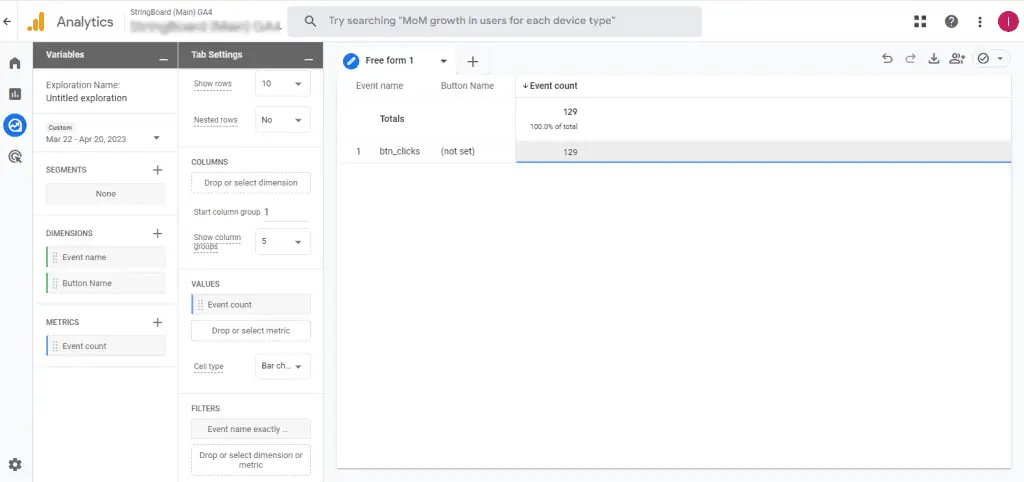Screen dimensions: 1024x482
Task: Click the Drop or select dimension box under Columns
Action: click(251, 183)
